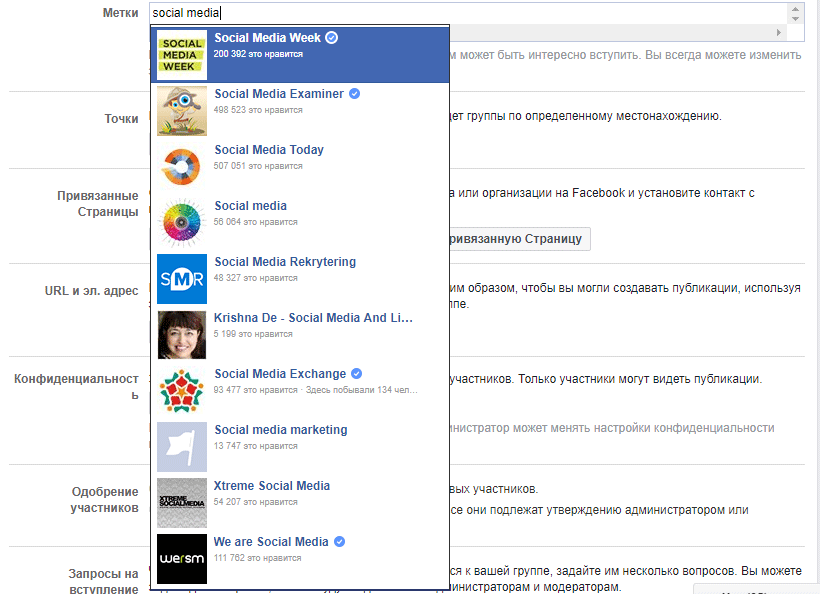Click the Social Media Today ring logo
This screenshot has height=594, width=820.
[181, 167]
